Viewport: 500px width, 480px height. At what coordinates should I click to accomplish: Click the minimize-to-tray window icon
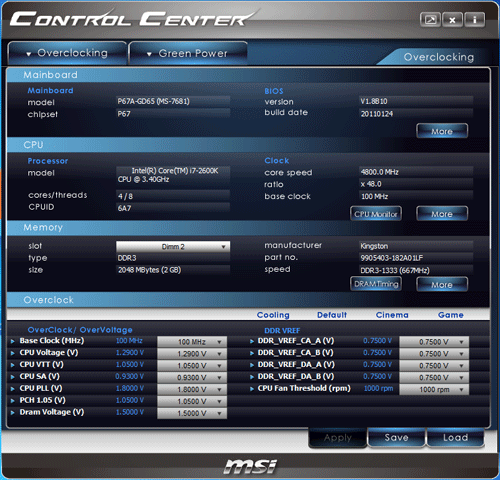(x=430, y=20)
